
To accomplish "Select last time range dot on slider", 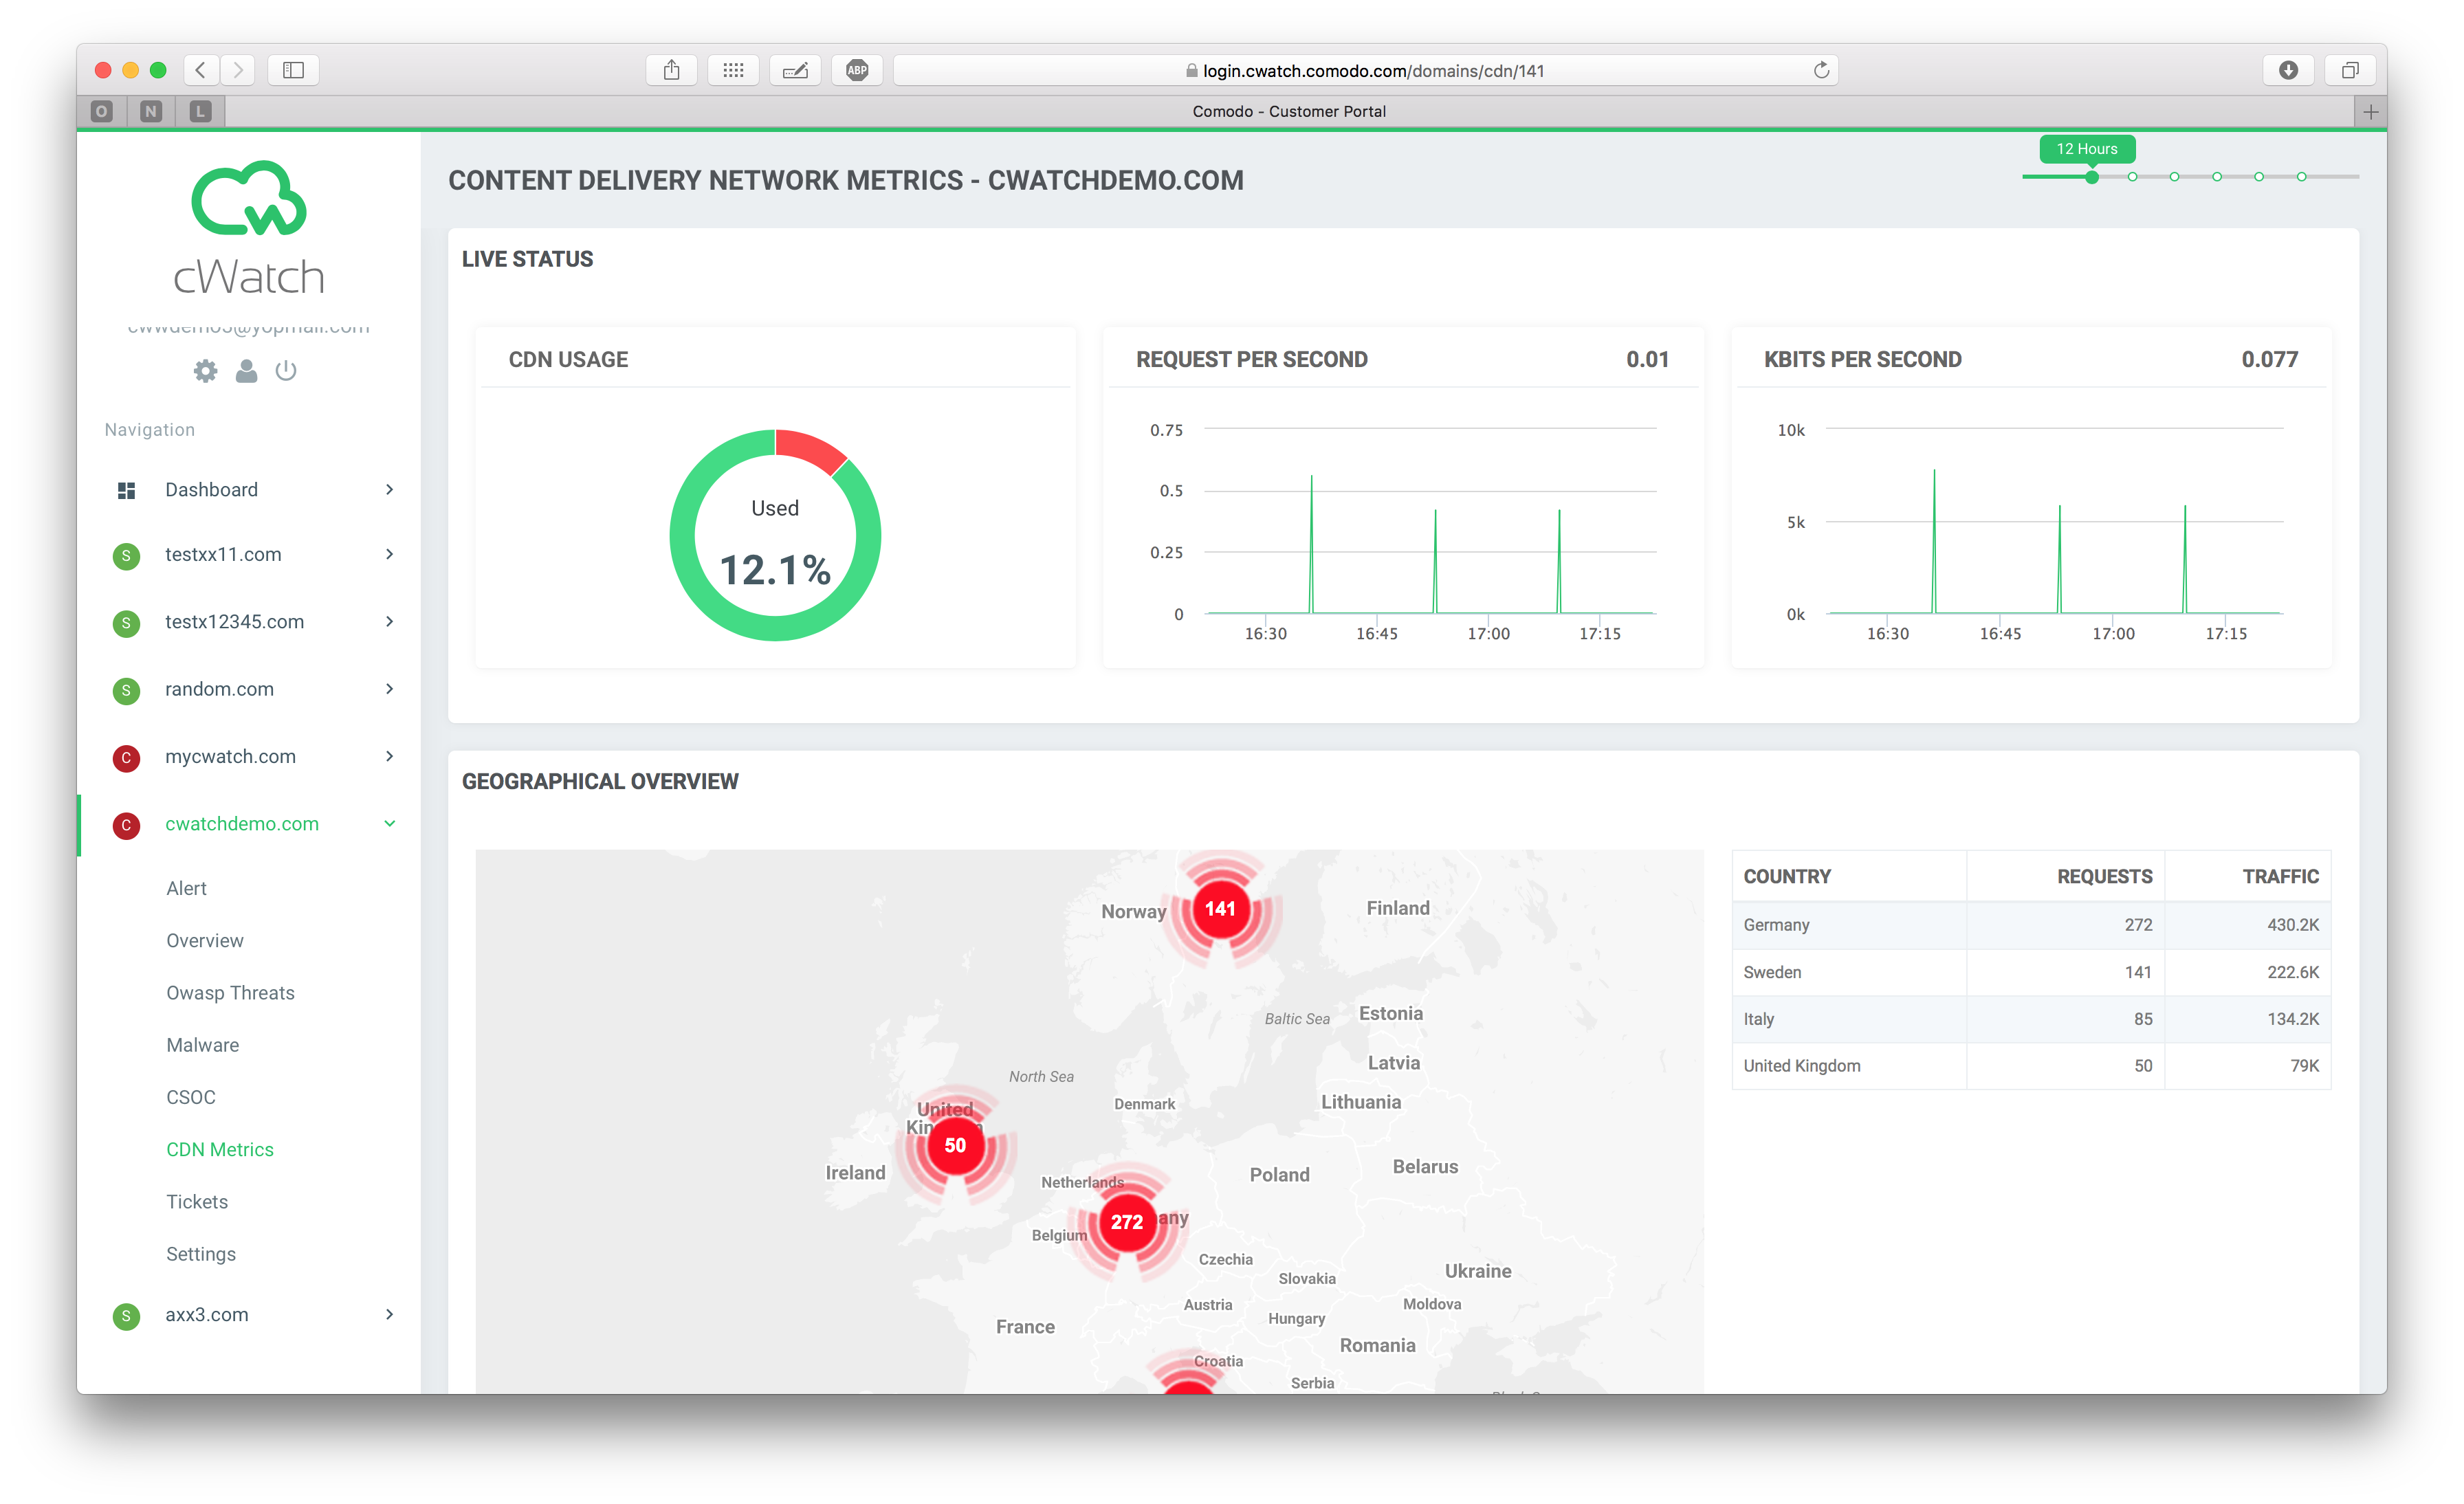I will coord(2302,177).
